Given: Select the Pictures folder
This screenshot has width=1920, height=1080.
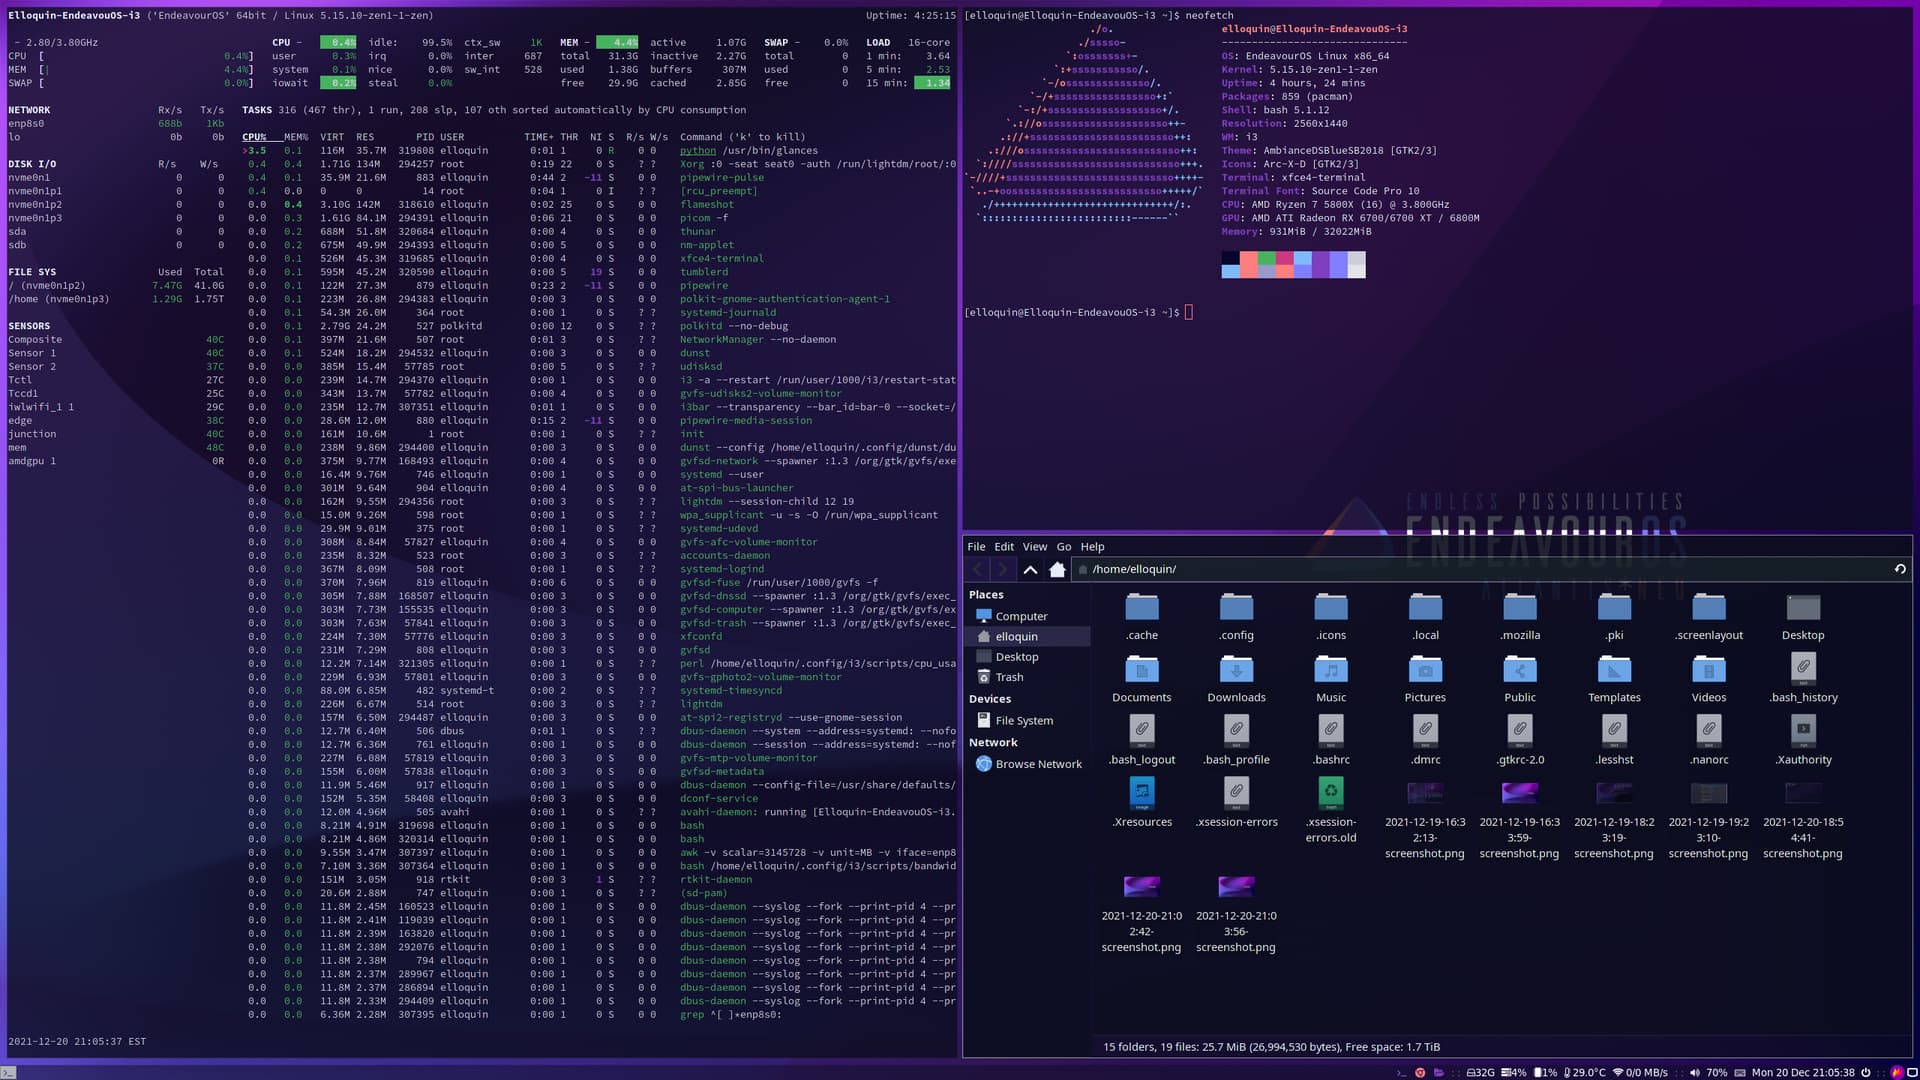Looking at the screenshot, I should [1425, 679].
